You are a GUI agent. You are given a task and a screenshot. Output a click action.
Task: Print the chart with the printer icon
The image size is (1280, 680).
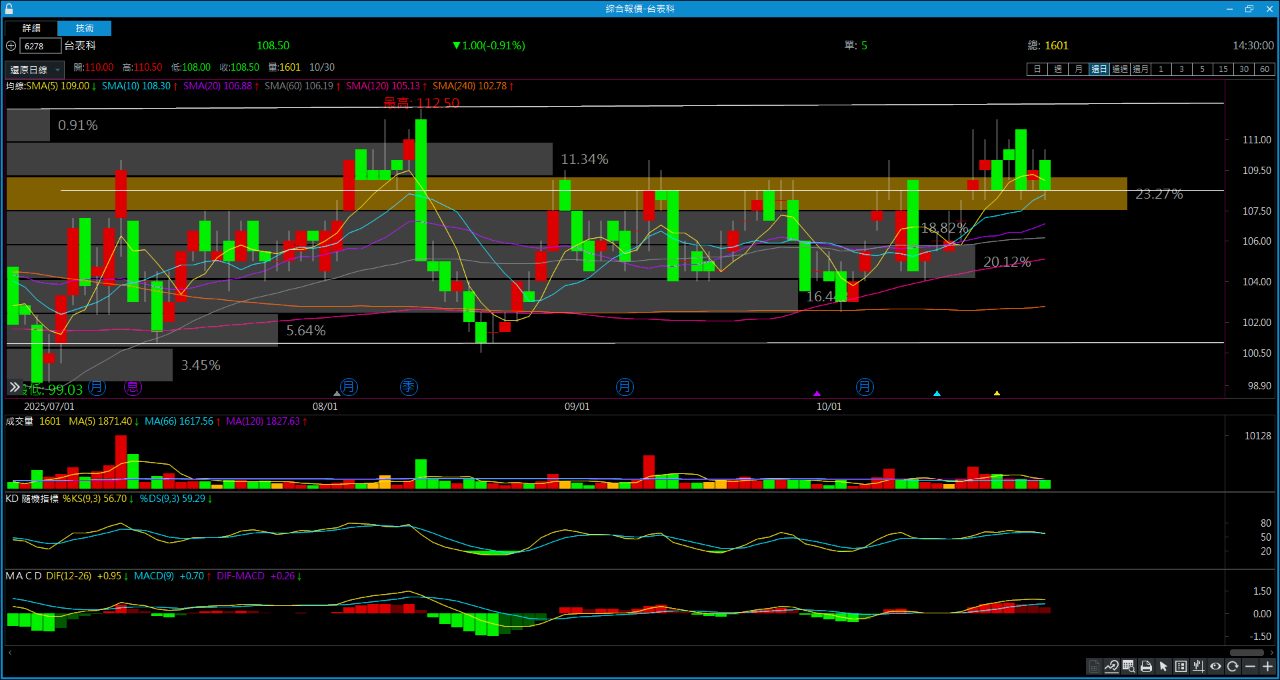point(1146,667)
